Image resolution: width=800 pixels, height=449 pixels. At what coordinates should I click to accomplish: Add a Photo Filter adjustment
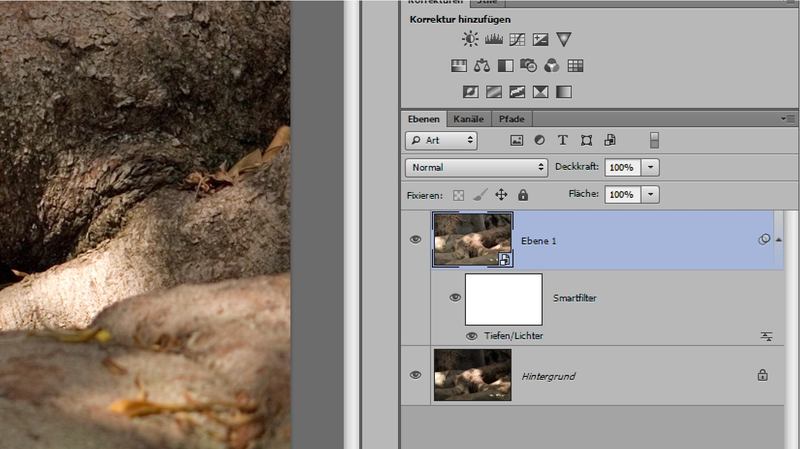point(528,66)
